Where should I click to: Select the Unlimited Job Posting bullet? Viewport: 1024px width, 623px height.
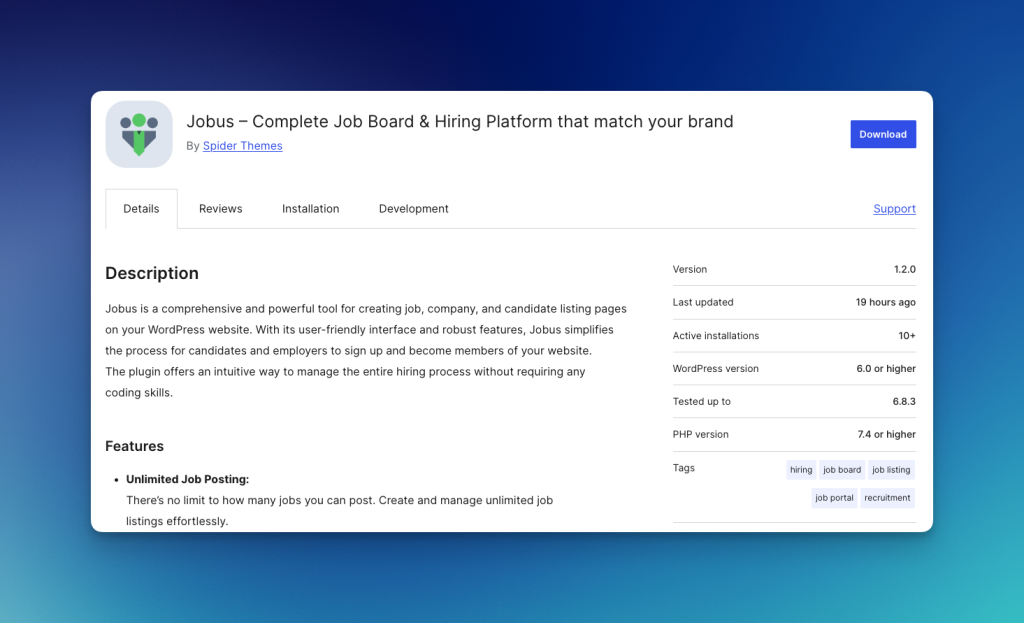pos(187,479)
